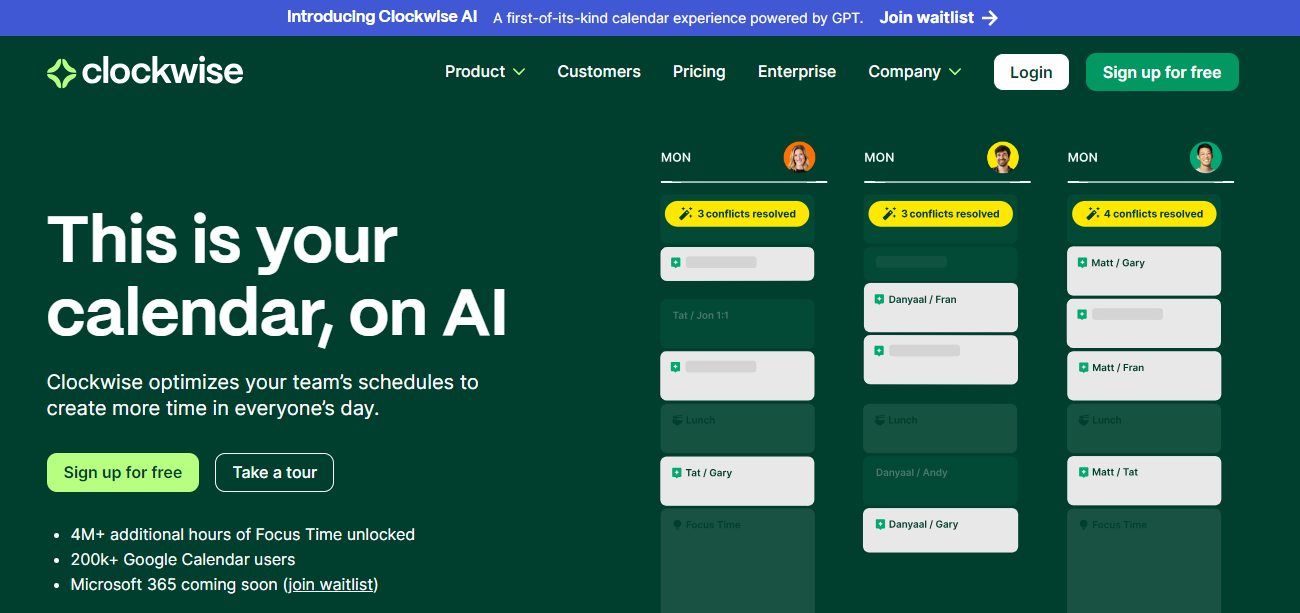Open the Pricing page

point(699,72)
